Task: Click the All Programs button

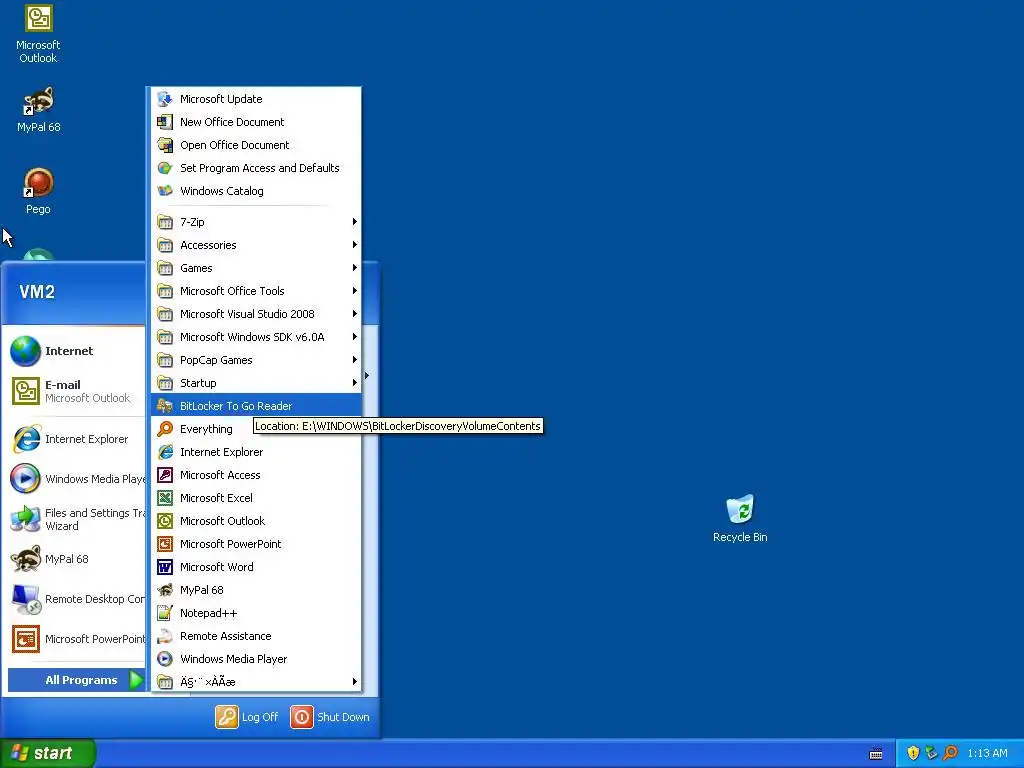Action: [x=76, y=680]
